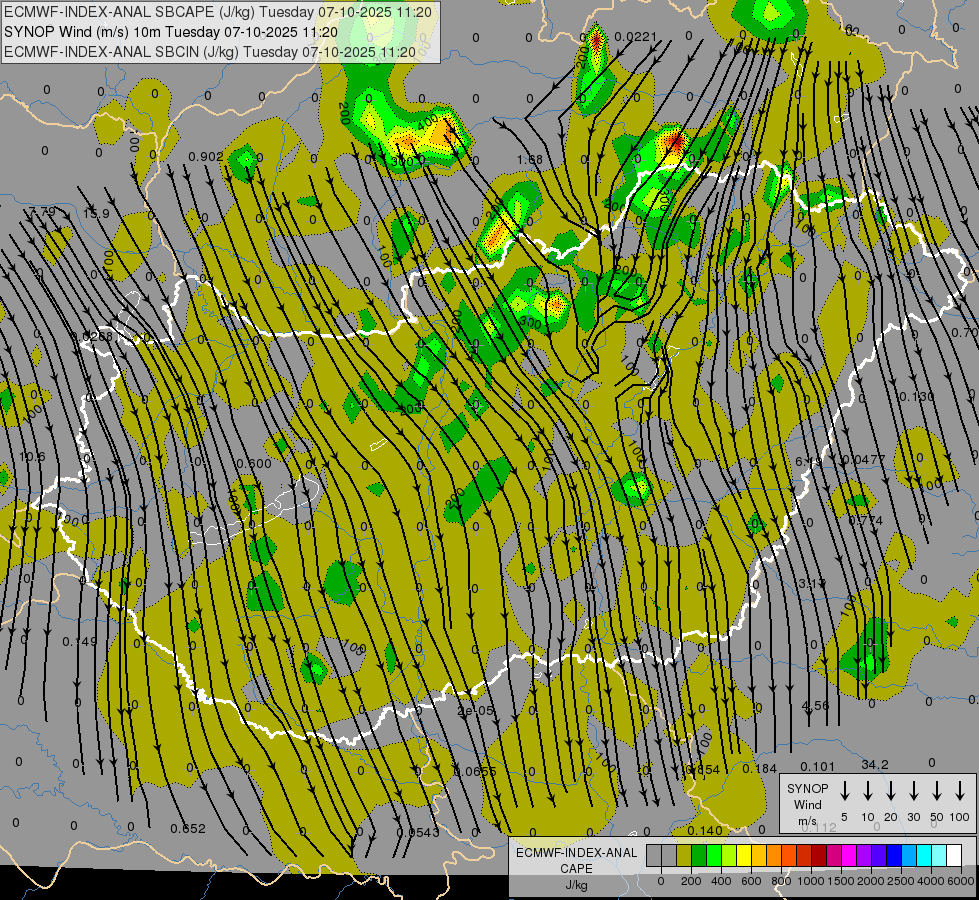
Task: Click the SYNOP wind arrow labeled 50
Action: point(937,790)
